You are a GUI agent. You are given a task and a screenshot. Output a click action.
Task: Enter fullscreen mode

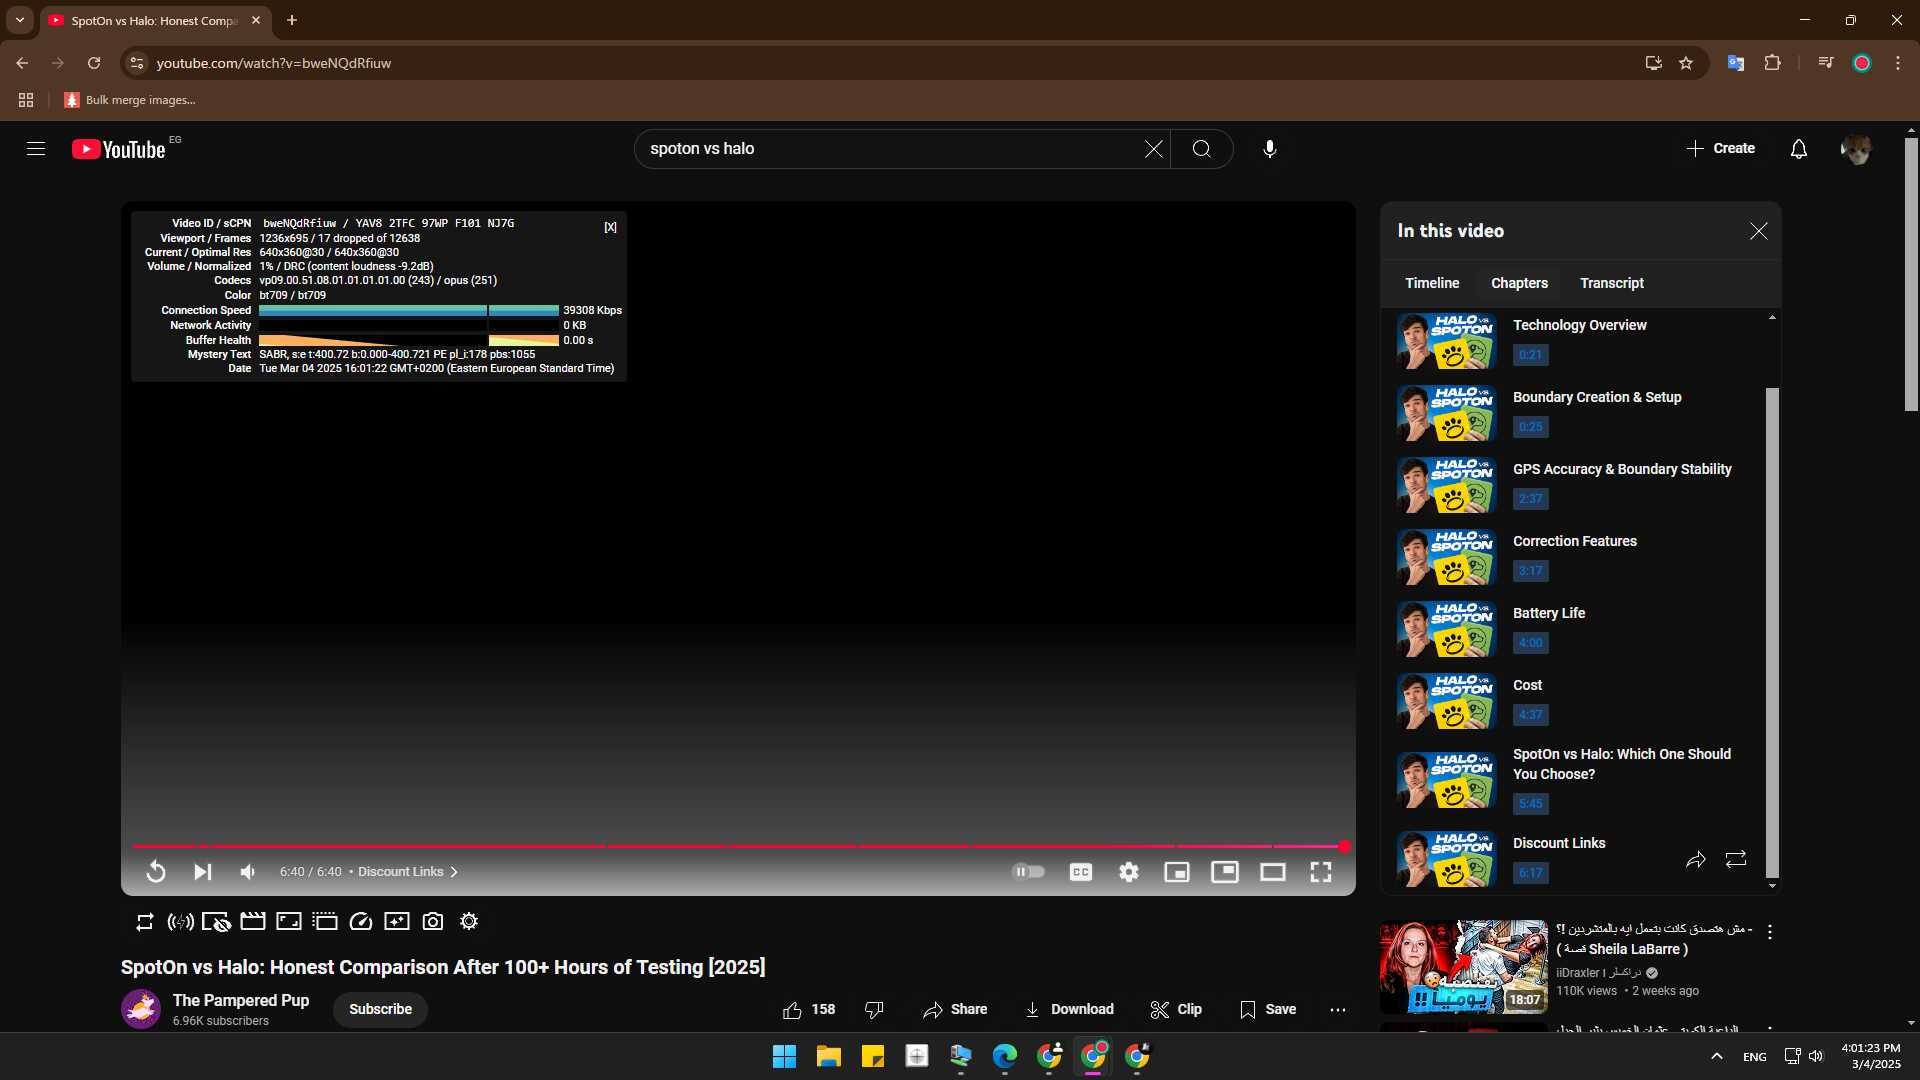(x=1321, y=872)
